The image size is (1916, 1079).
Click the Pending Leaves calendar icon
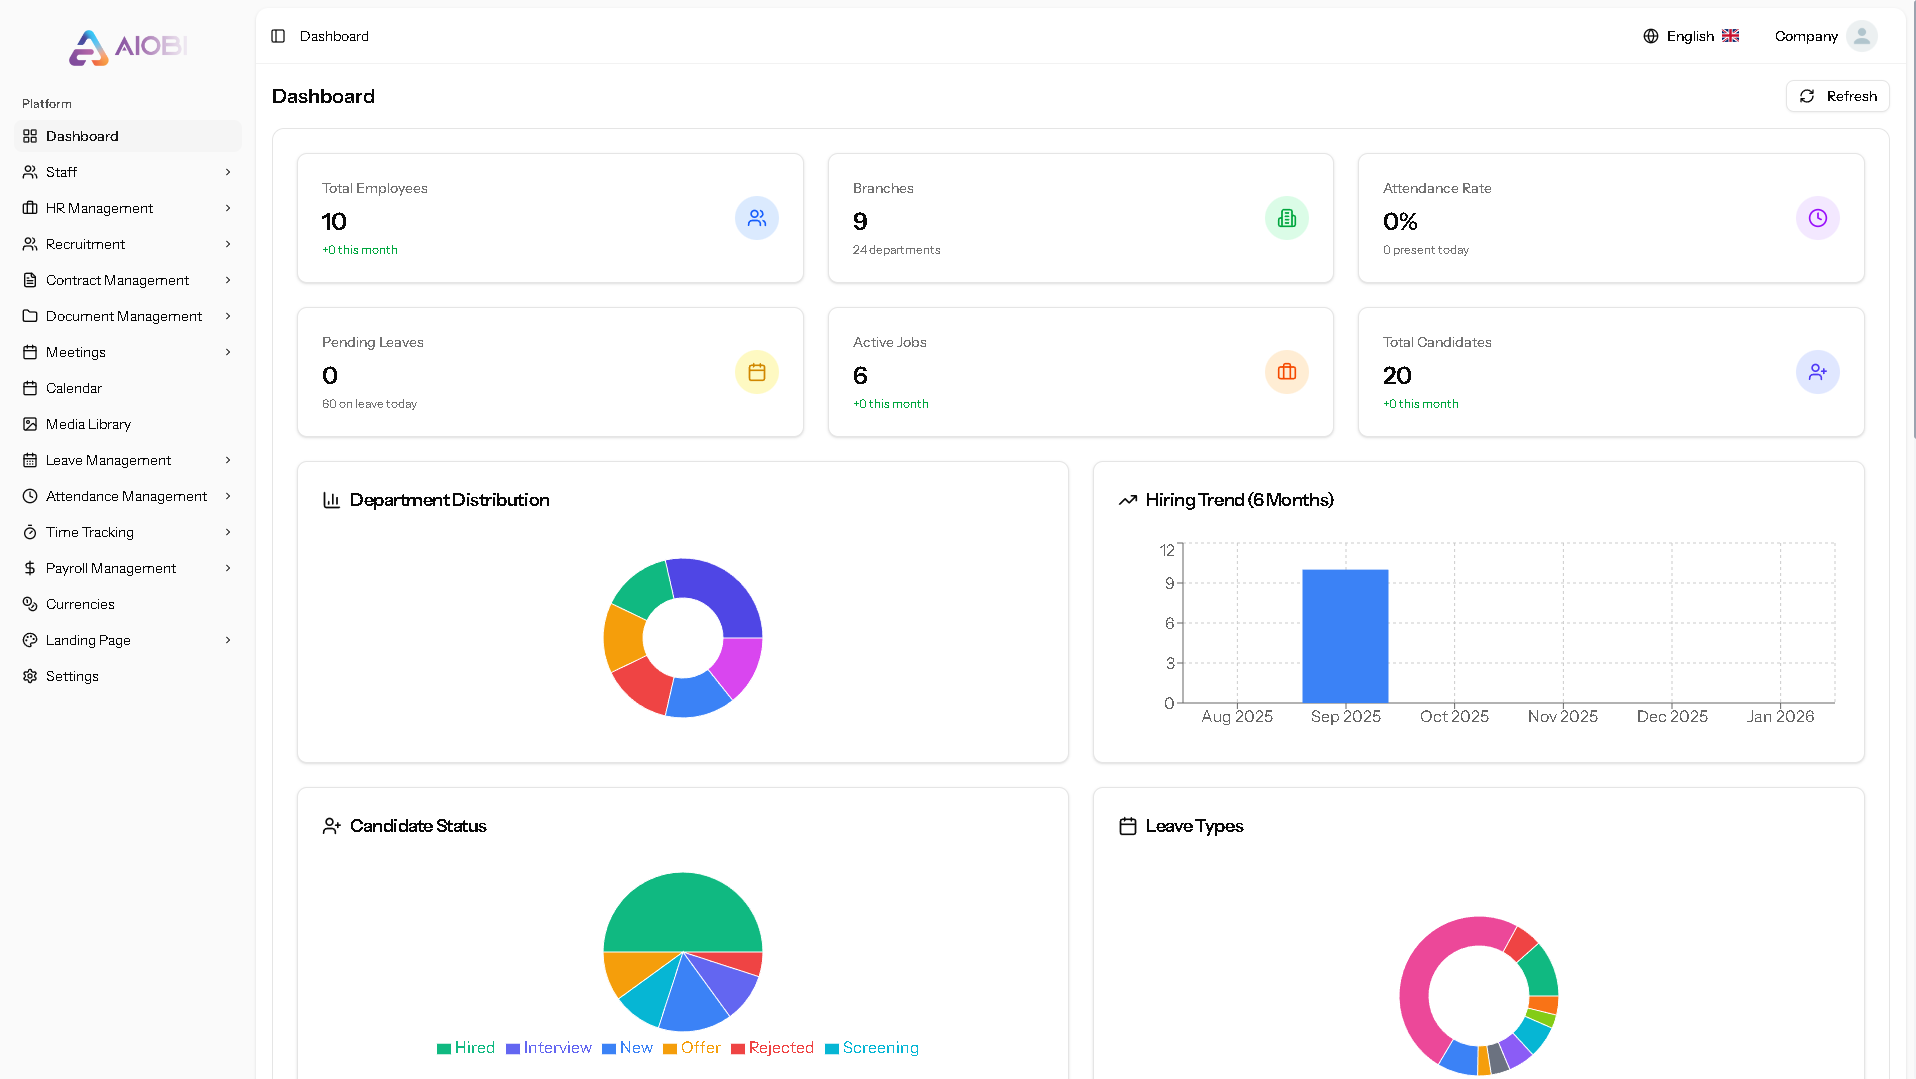756,372
